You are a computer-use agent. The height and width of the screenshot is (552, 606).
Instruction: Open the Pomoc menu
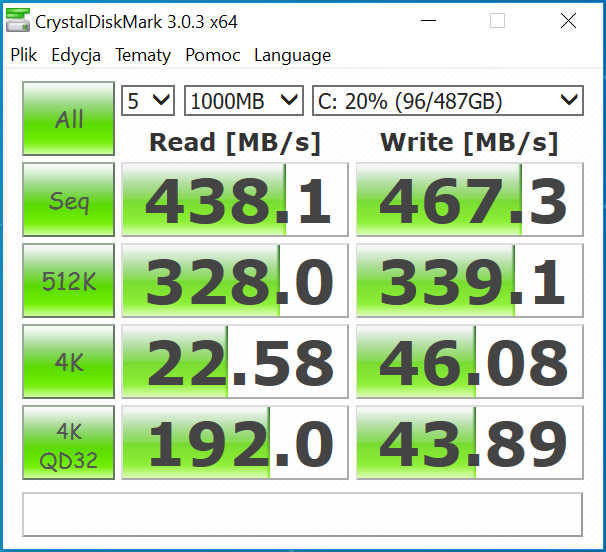pyautogui.click(x=213, y=55)
